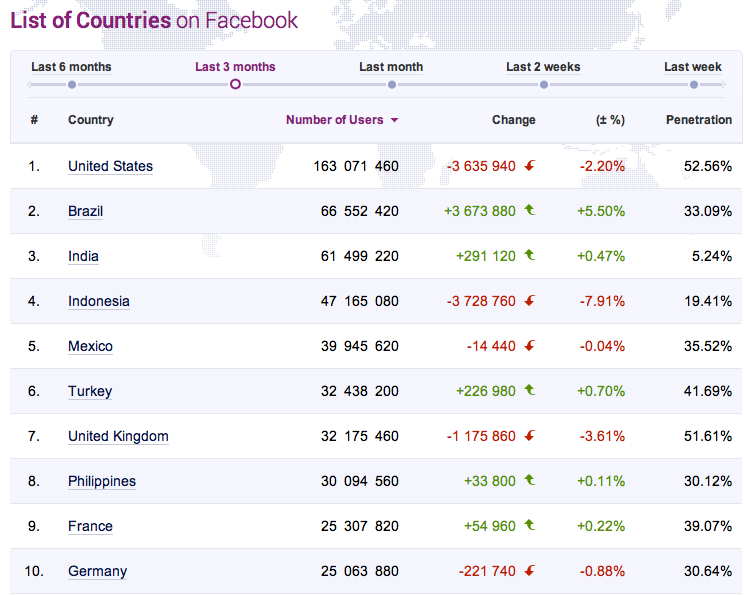
Task: Open the Philippines country link
Action: 102,481
